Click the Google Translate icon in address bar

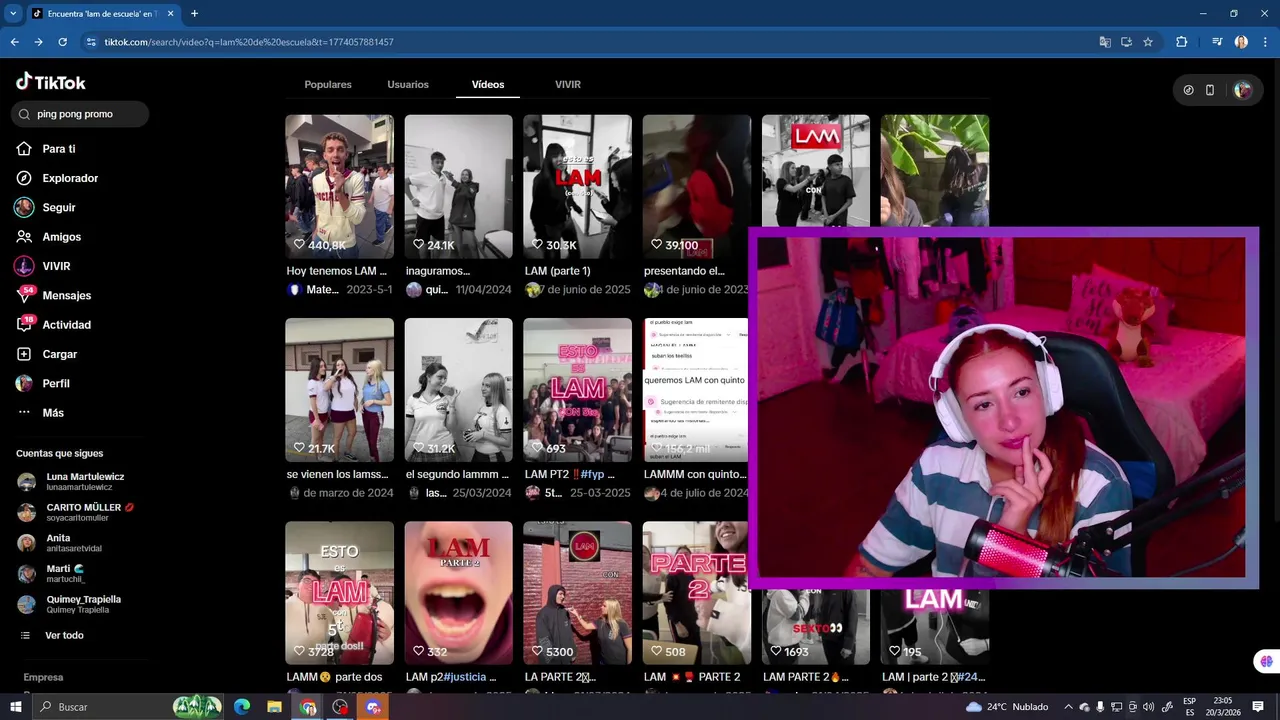tap(1105, 42)
